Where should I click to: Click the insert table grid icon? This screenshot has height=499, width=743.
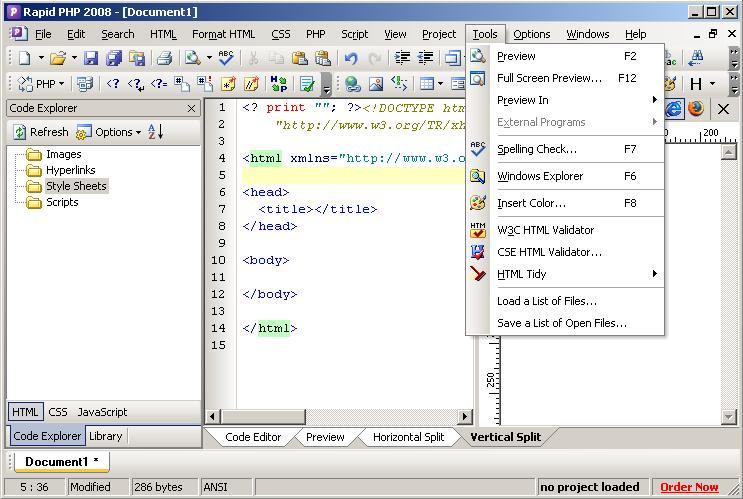tap(426, 84)
